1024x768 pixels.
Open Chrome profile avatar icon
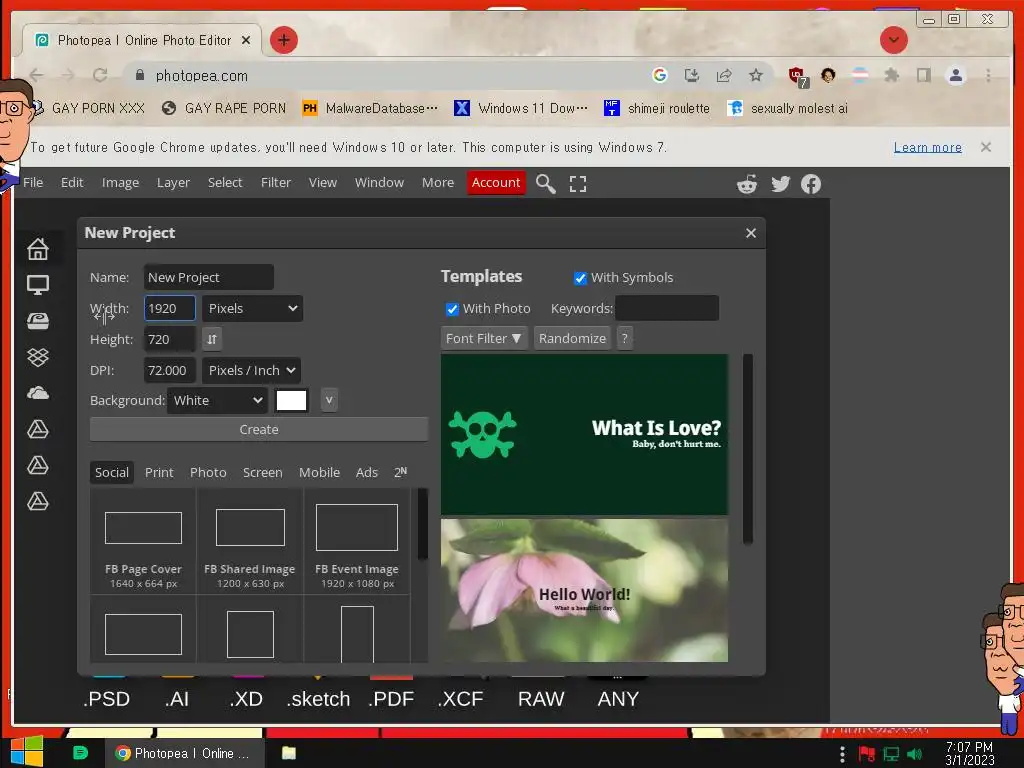click(955, 75)
